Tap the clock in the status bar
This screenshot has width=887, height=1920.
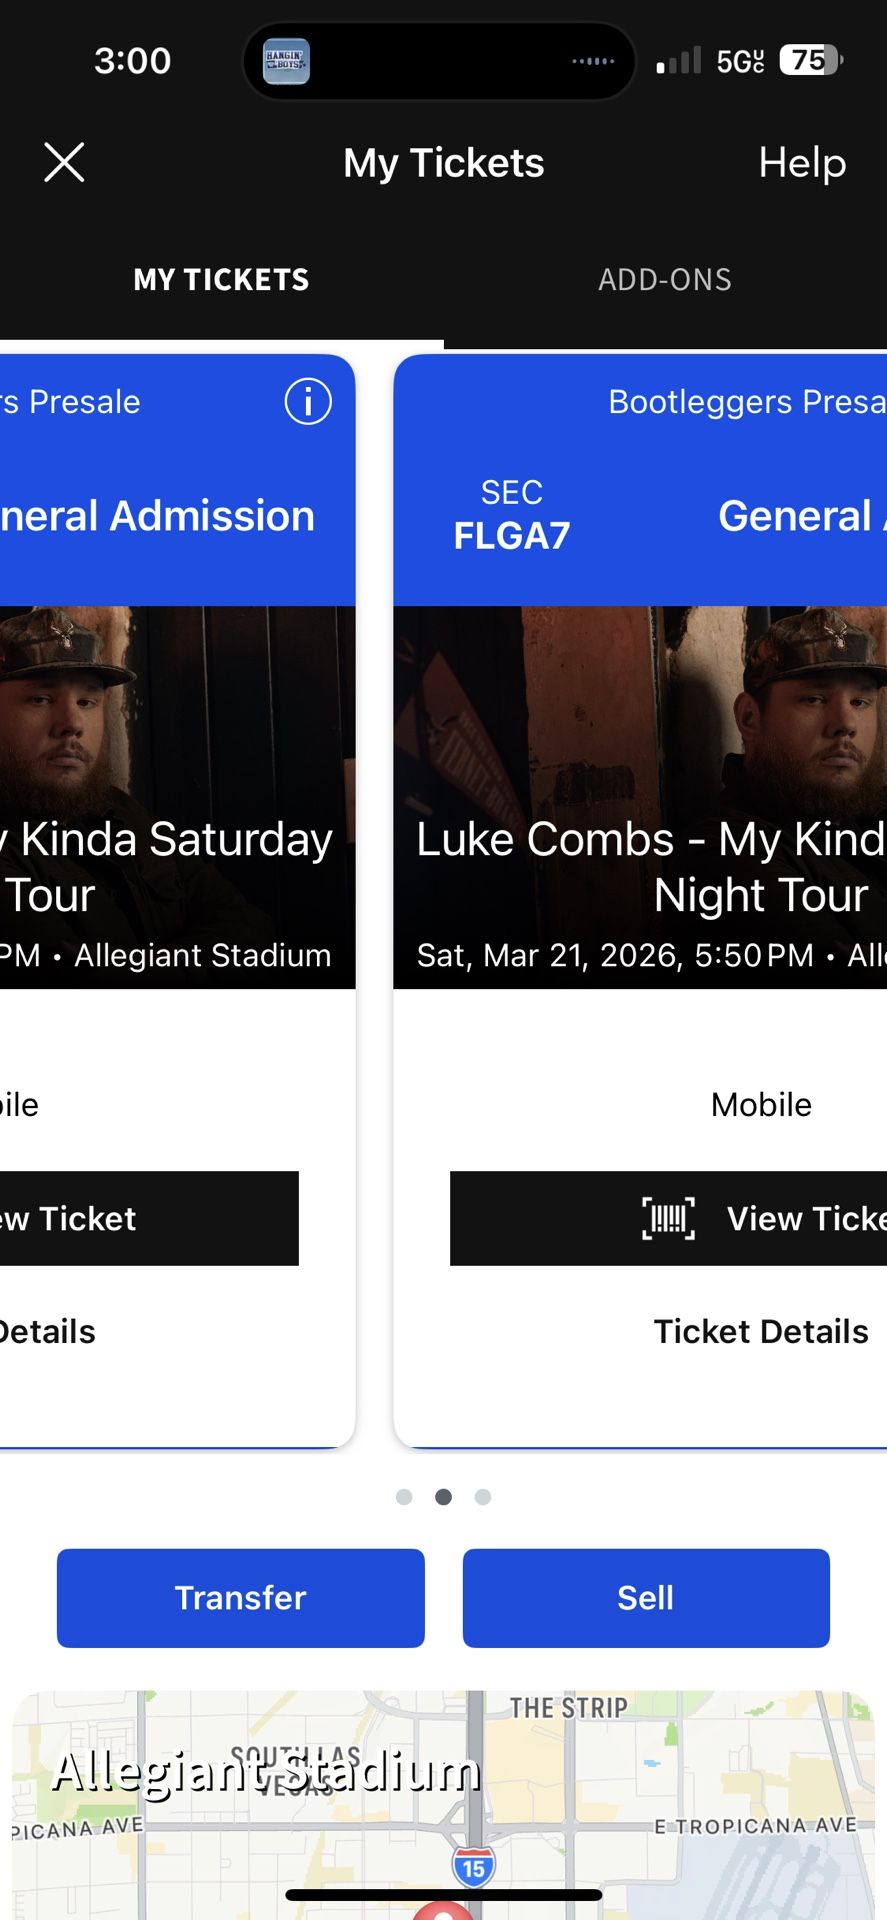click(x=131, y=61)
